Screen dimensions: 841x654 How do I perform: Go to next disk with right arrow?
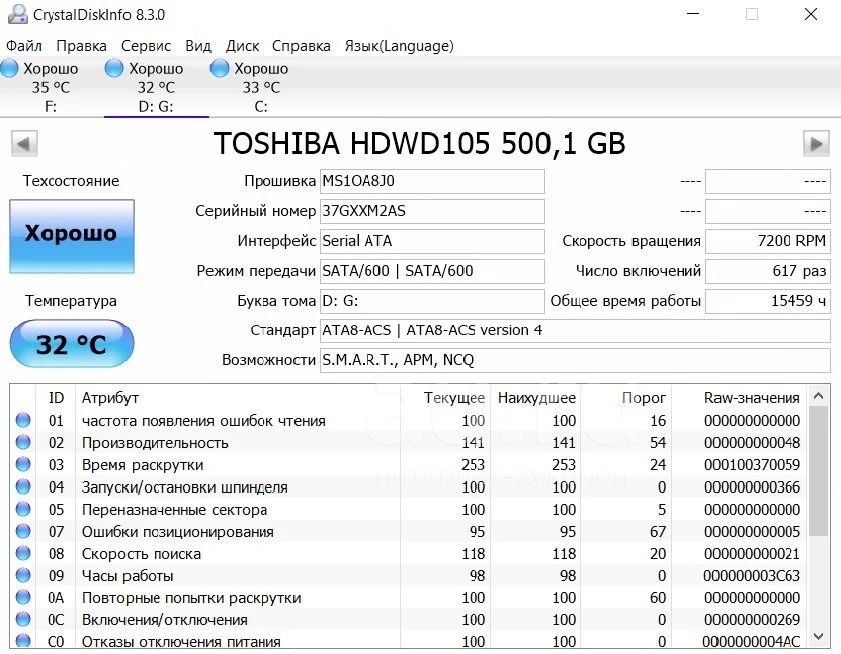point(816,144)
